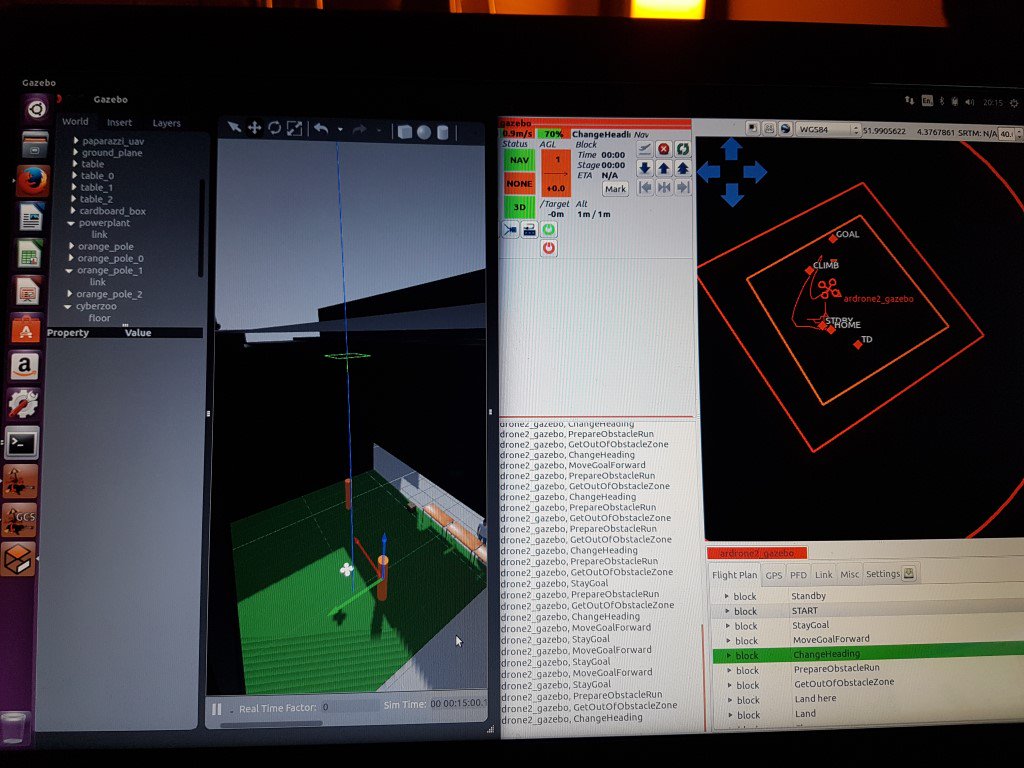The width and height of the screenshot is (1024, 768).
Task: Expand the cardboard_box tree node
Action: coord(72,210)
